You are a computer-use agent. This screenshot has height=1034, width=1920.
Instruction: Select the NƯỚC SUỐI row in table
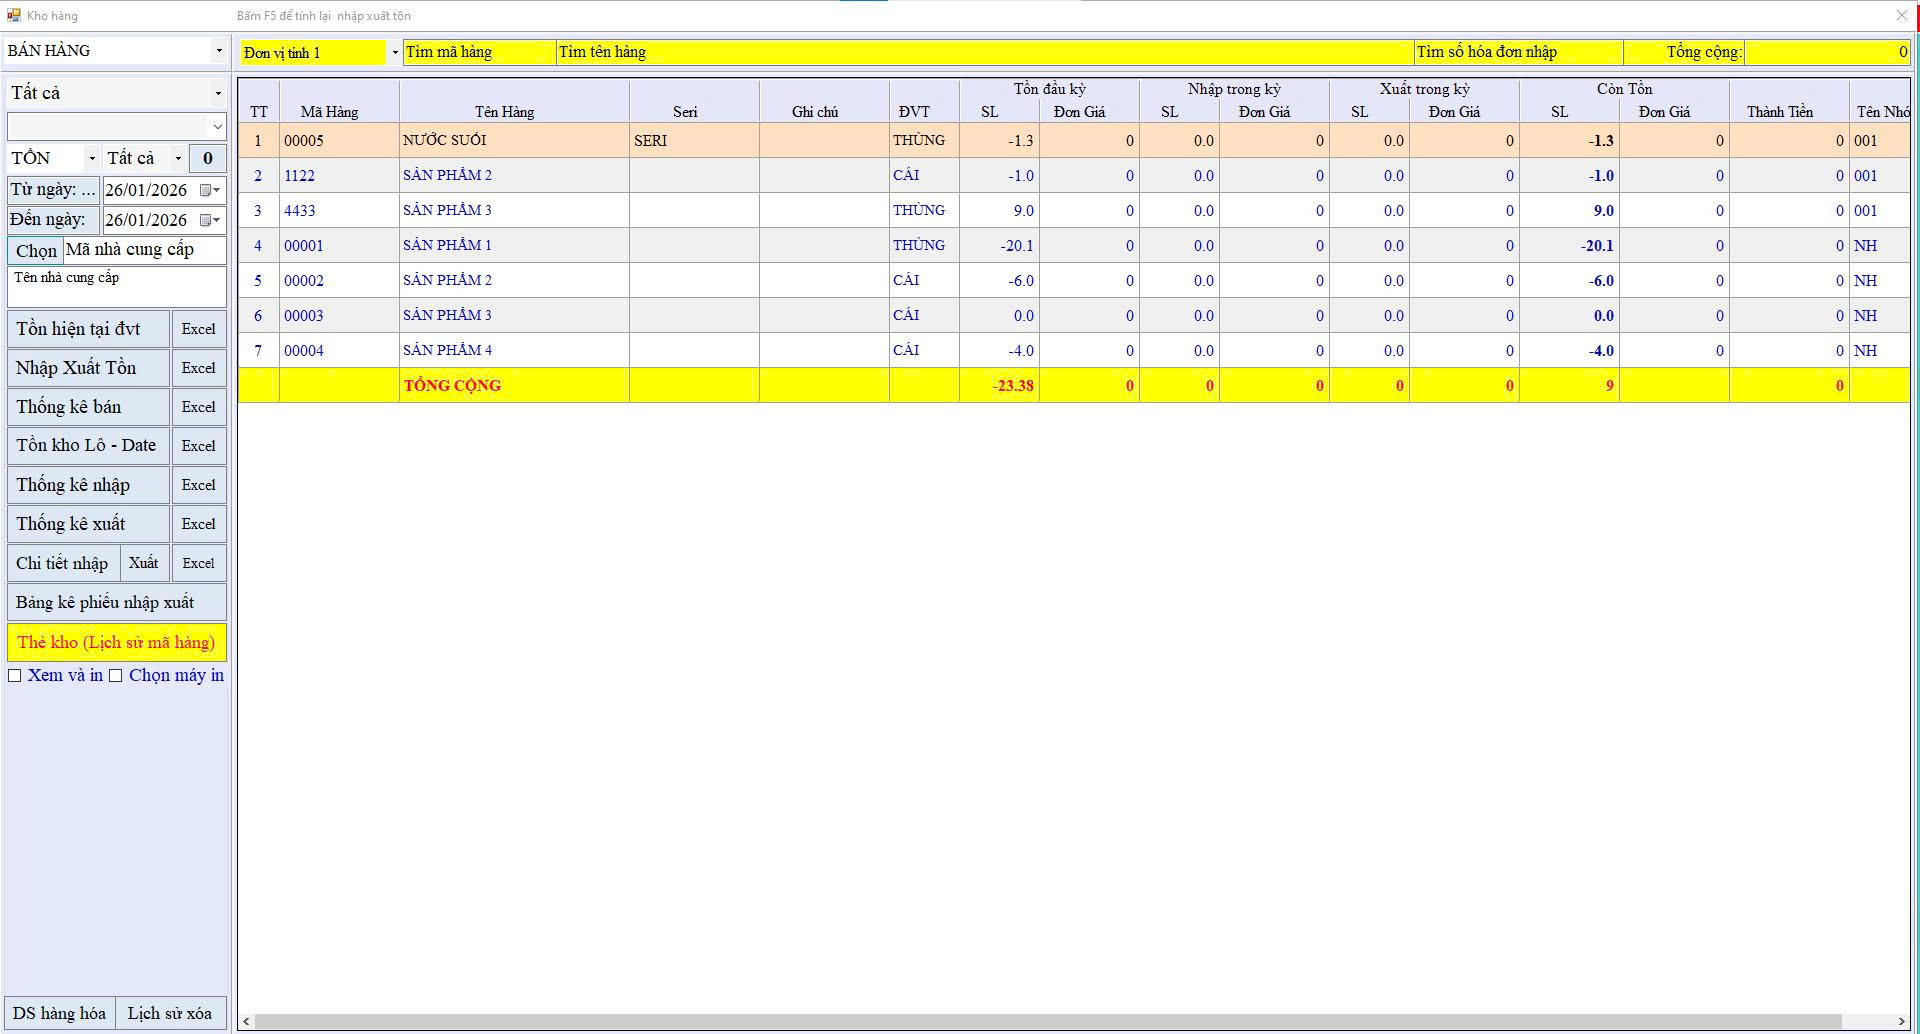[x=513, y=140]
